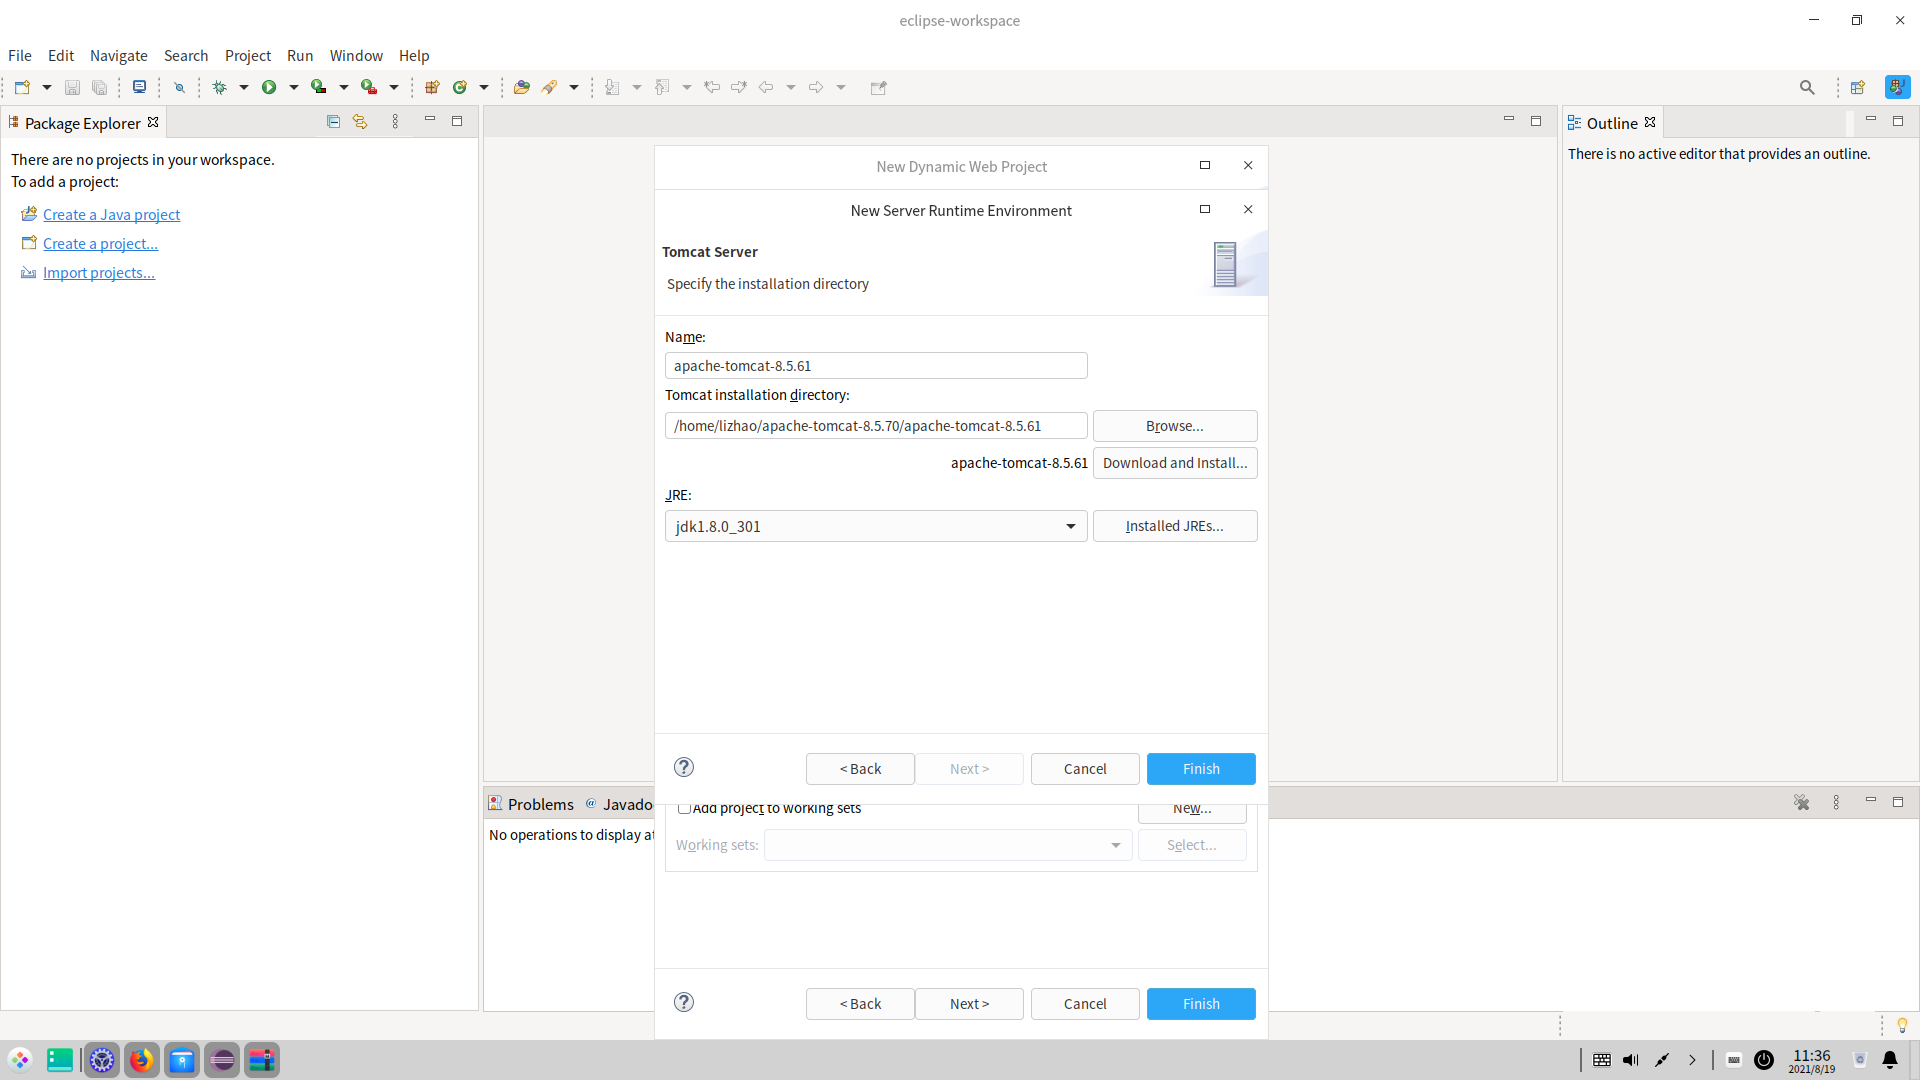Click the Debug bug icon in toolbar
This screenshot has height=1080, width=1920.
220,88
